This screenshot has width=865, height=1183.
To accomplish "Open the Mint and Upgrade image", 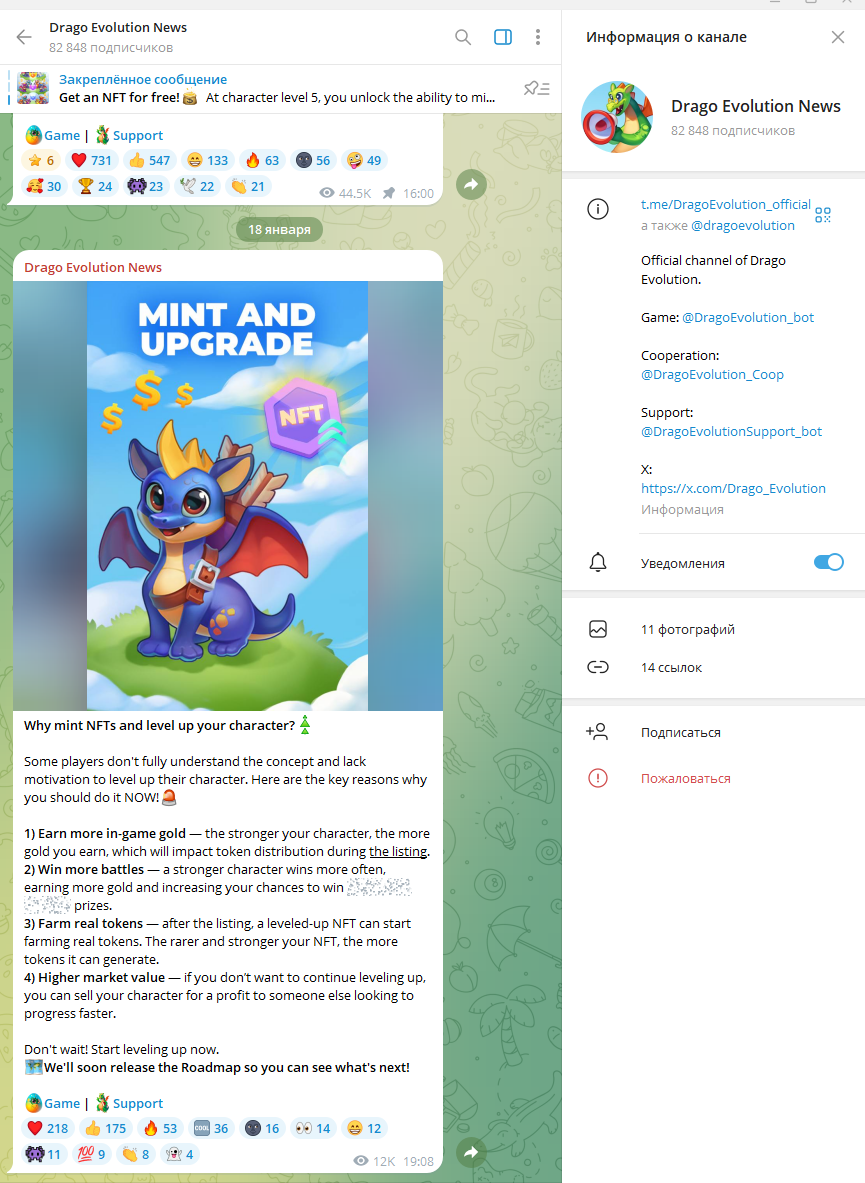I will tap(228, 496).
